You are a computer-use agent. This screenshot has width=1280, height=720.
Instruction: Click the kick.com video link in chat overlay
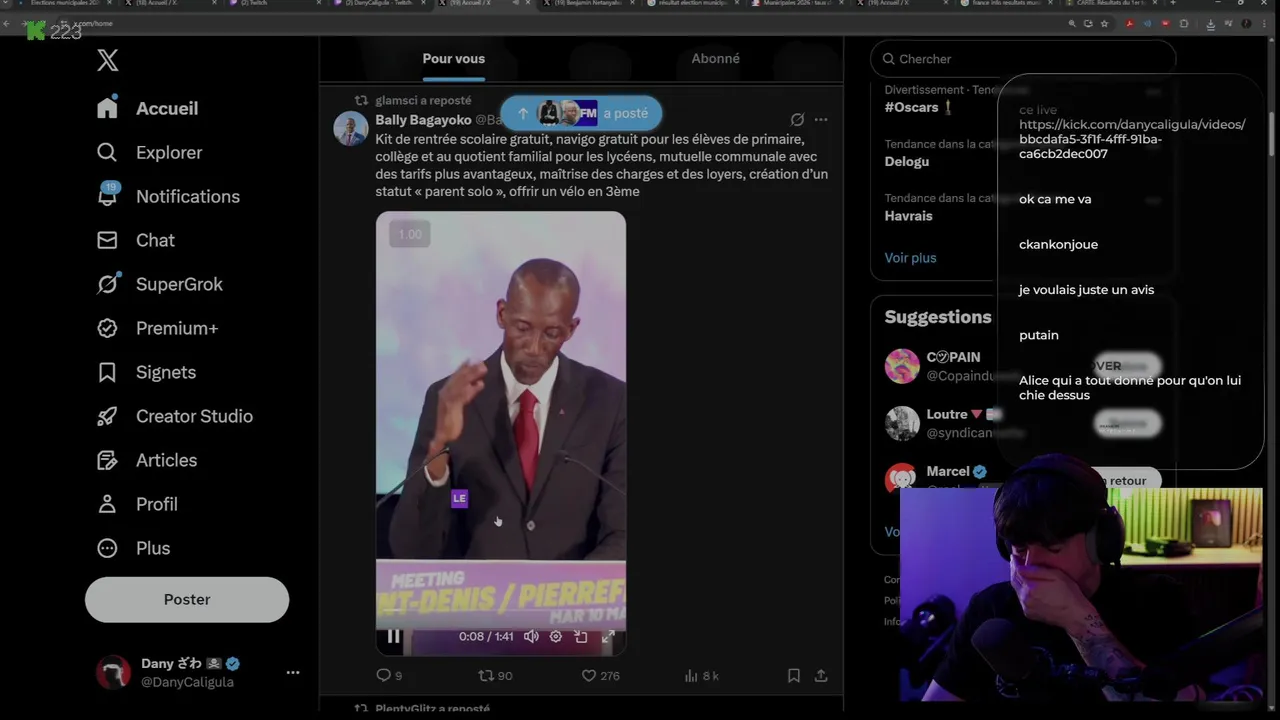click(1132, 139)
